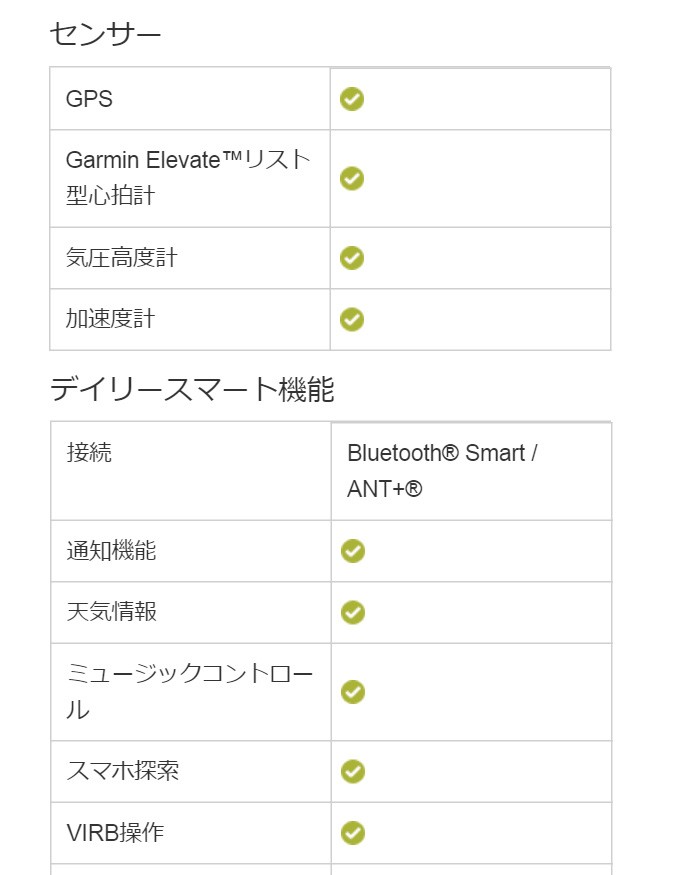Select the デイリースマート機能 section heading

192,389
